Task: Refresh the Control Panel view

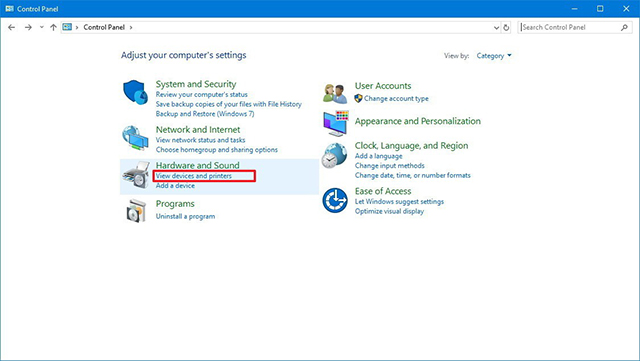Action: pos(506,28)
